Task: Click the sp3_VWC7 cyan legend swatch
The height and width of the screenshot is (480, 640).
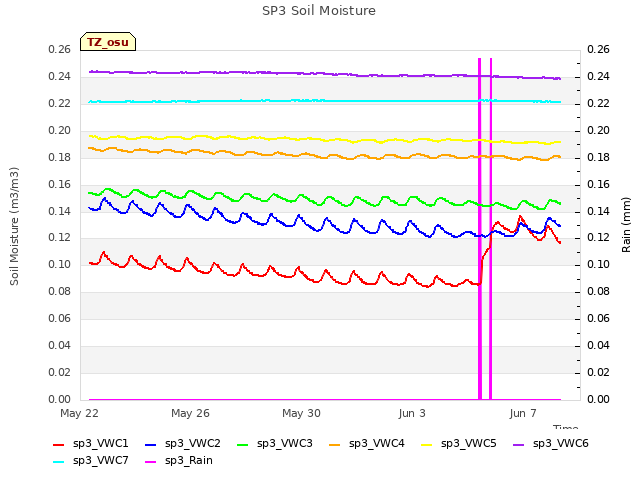Action: click(58, 462)
